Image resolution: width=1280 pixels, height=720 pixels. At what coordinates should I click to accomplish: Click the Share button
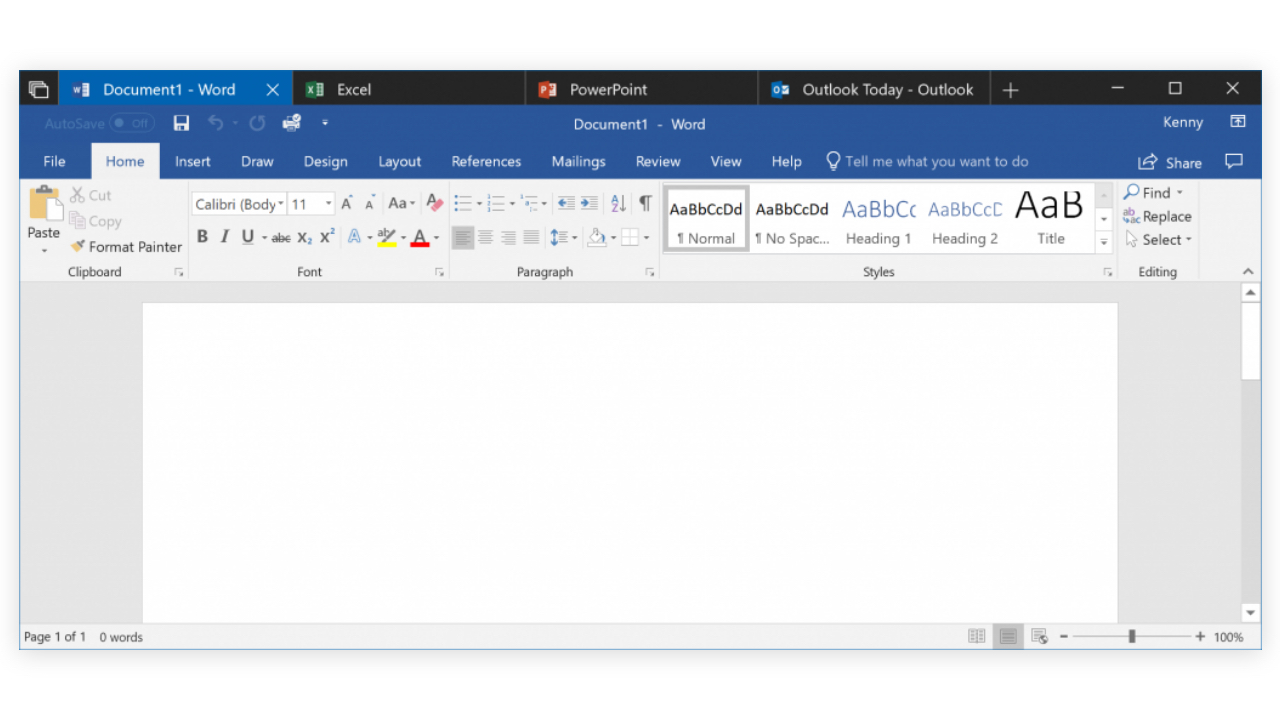1170,162
